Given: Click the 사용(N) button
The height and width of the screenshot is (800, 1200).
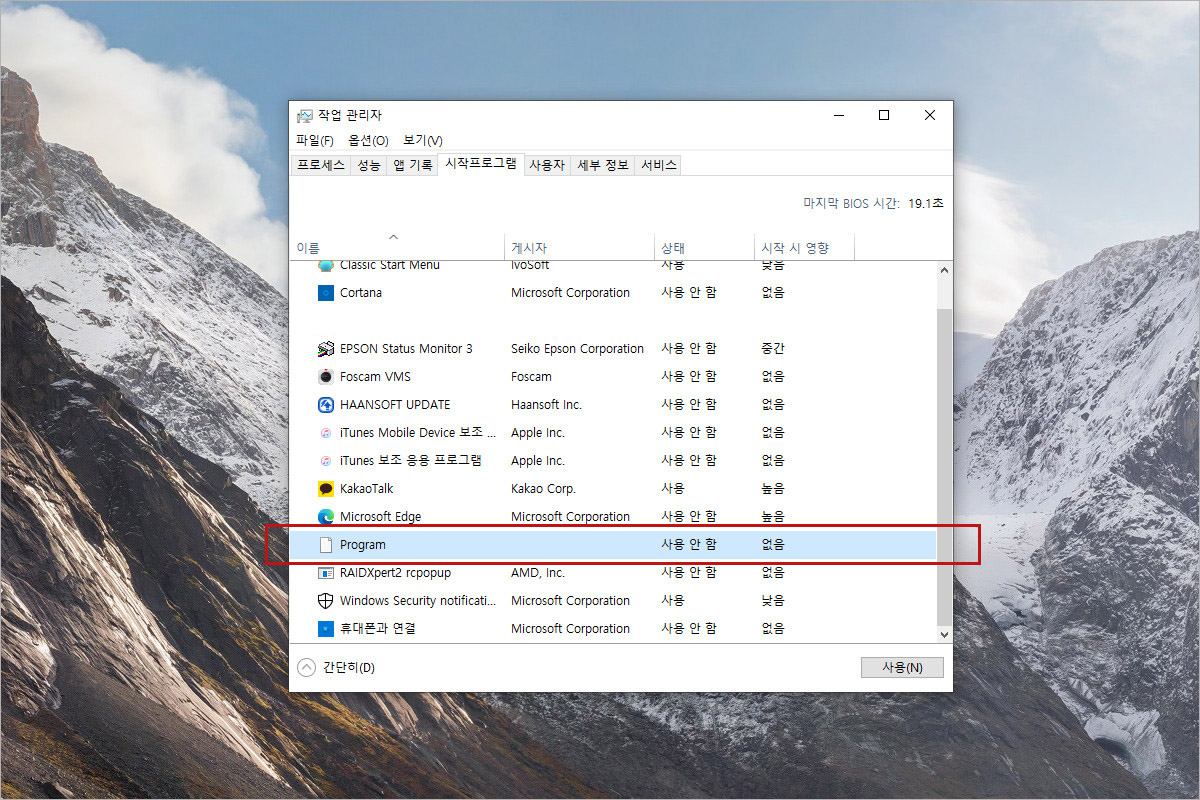Looking at the screenshot, I should tap(902, 667).
